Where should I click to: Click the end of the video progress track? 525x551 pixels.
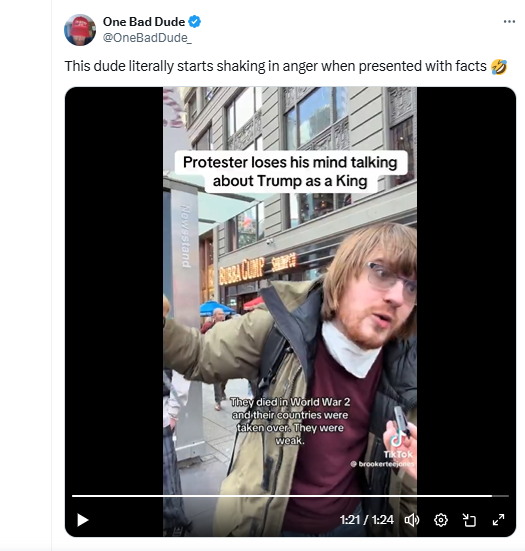(507, 496)
